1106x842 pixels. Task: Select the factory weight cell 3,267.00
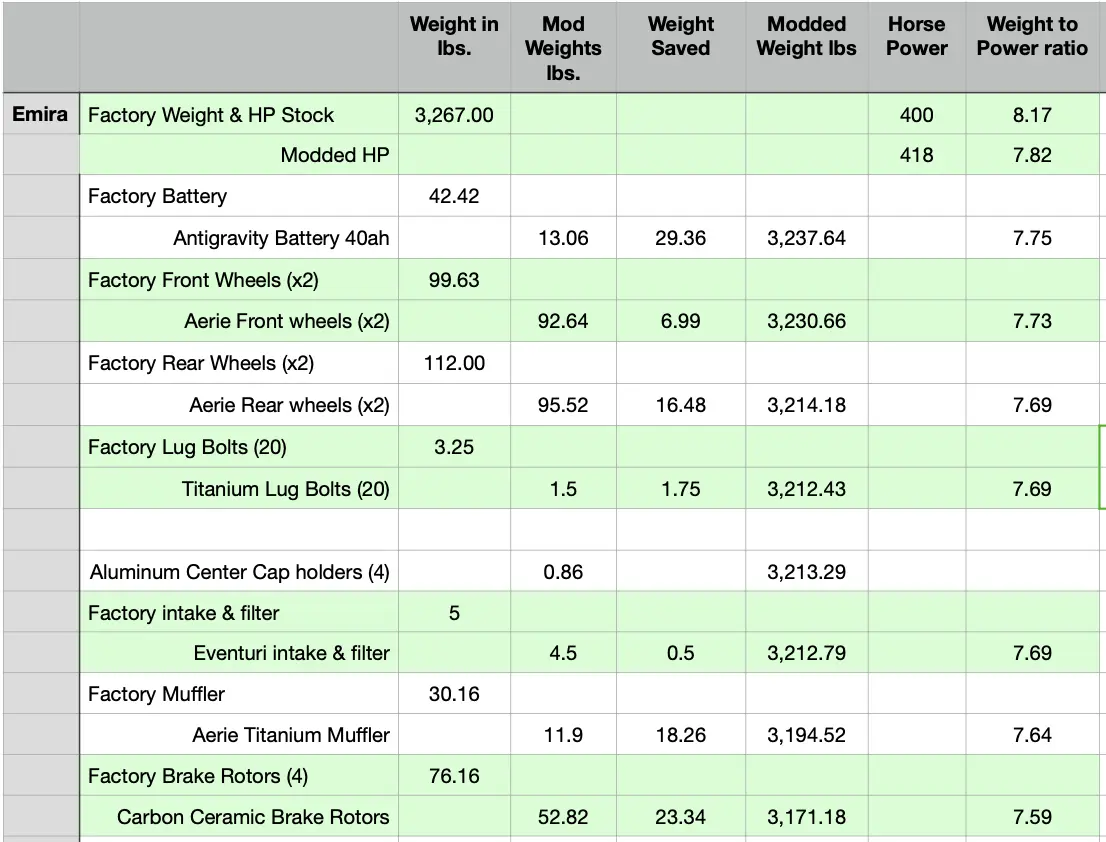[x=454, y=115]
